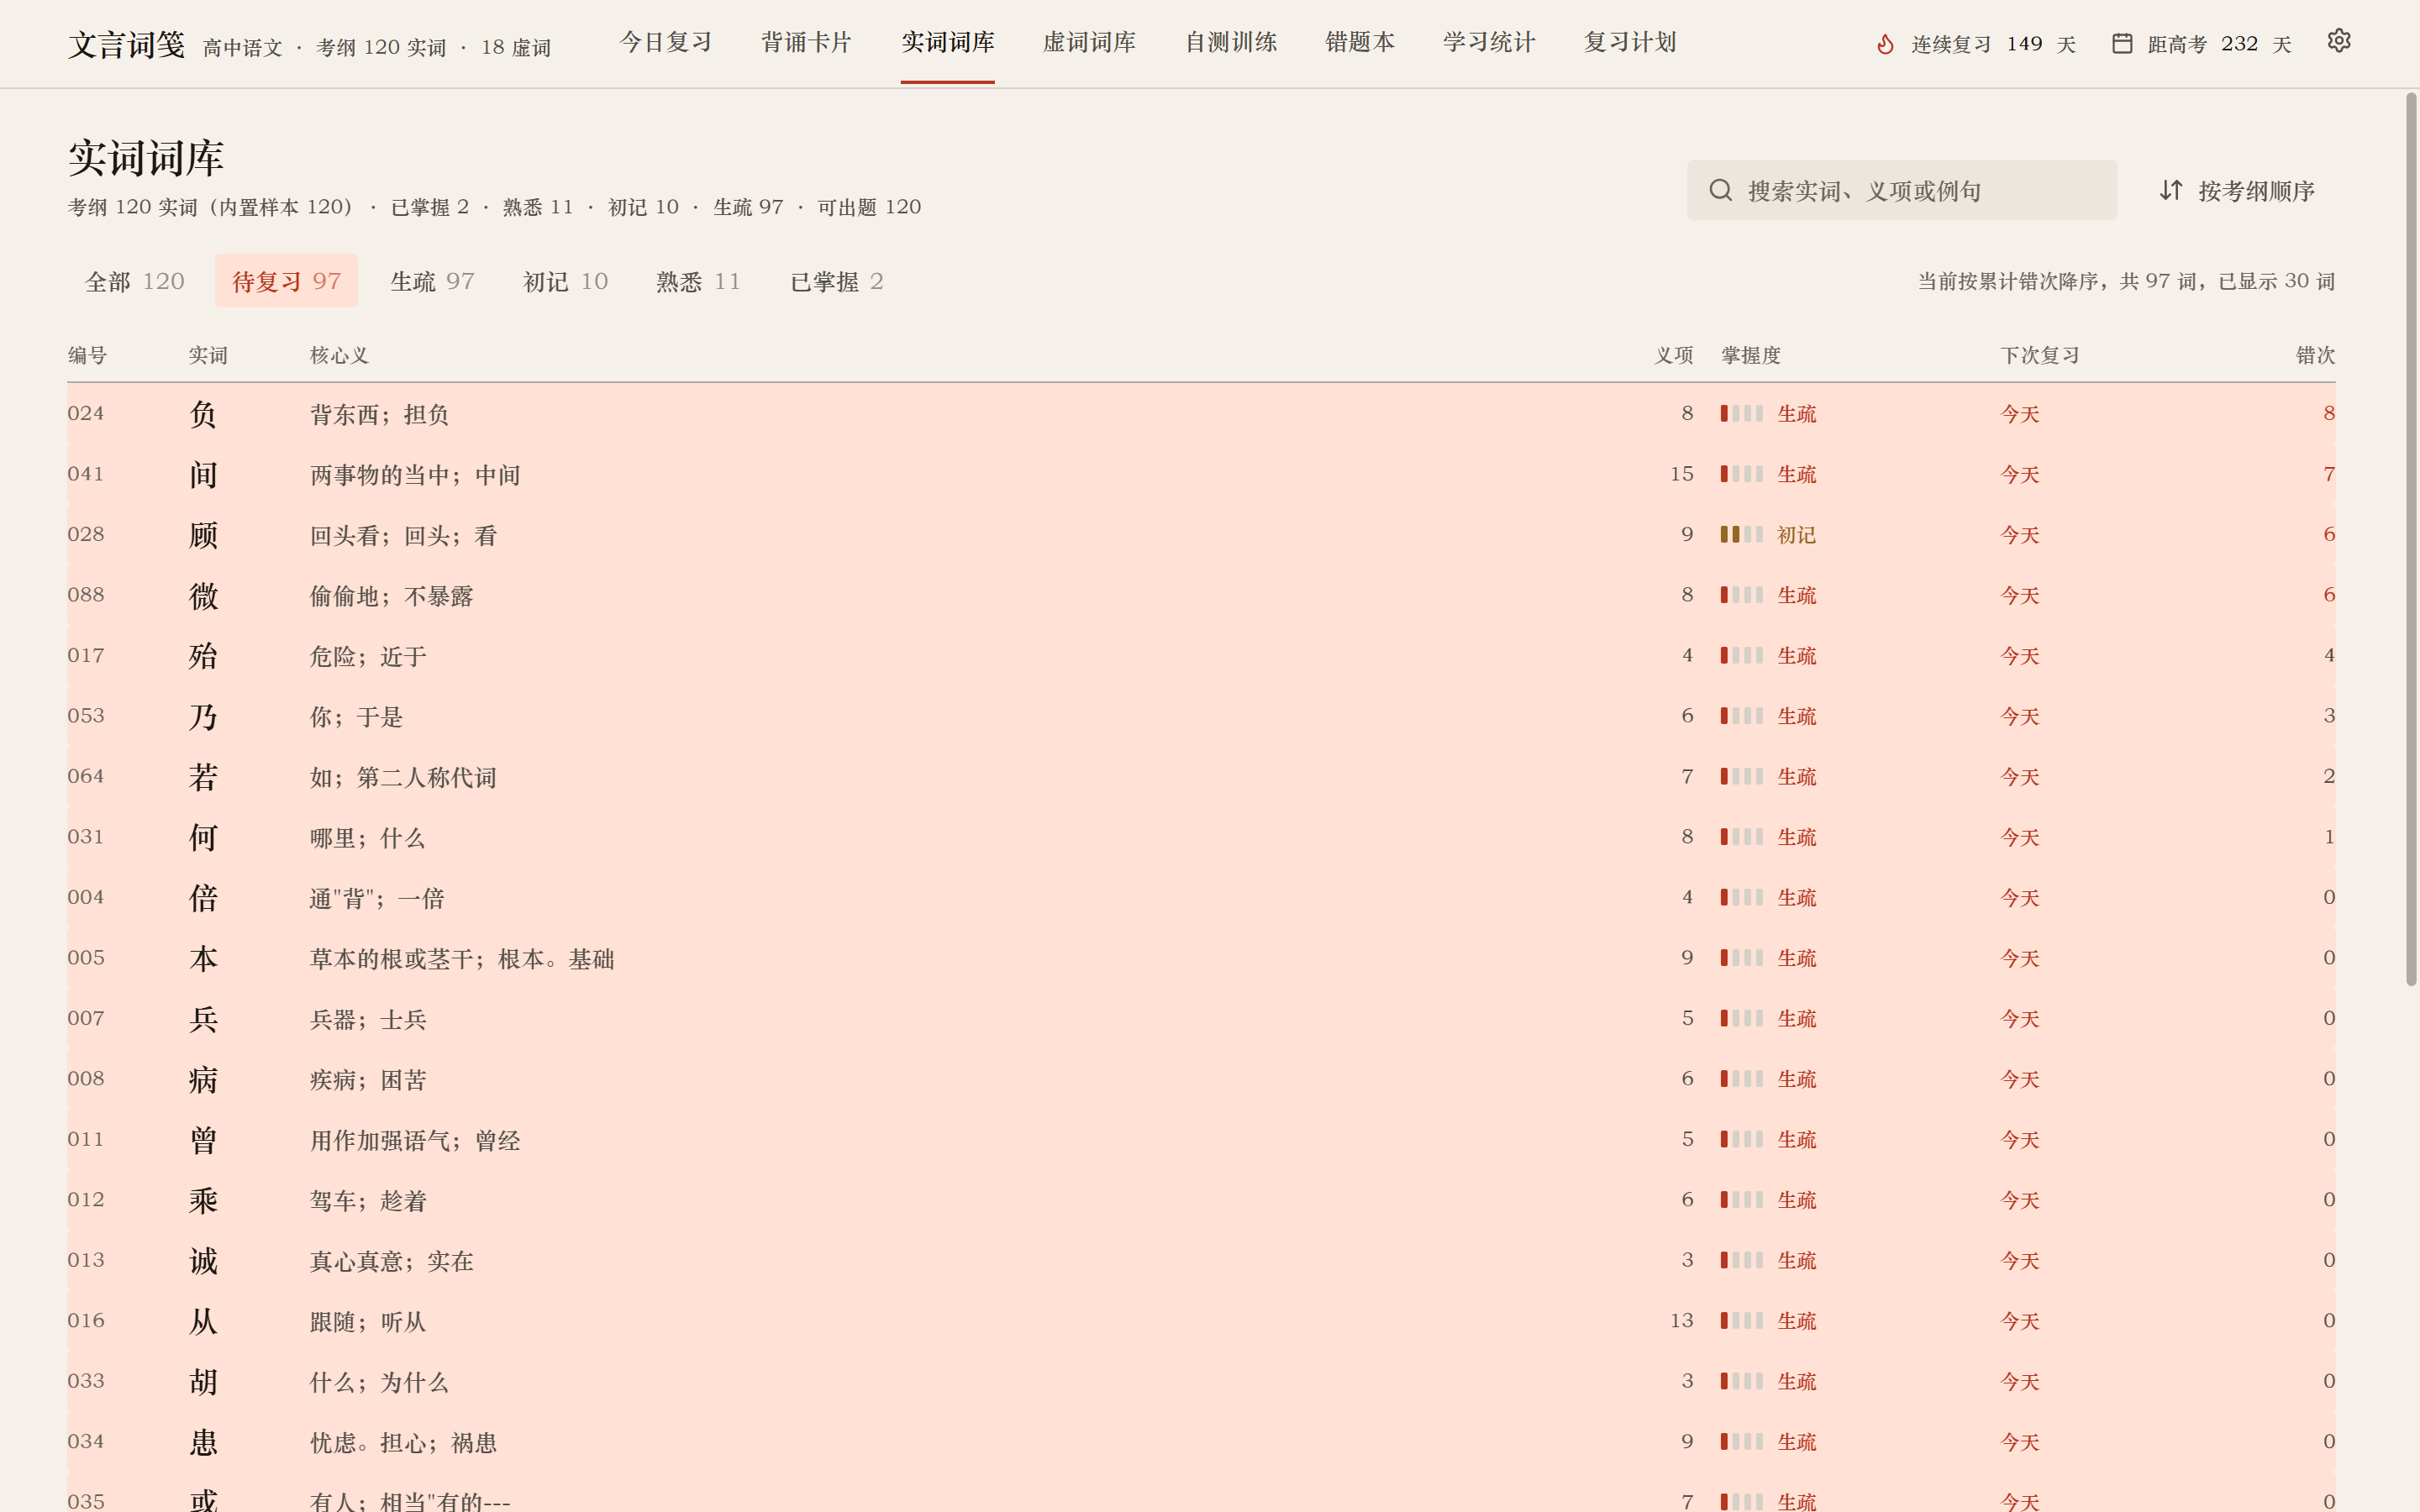Filter by 全部 120
Image resolution: width=2420 pixels, height=1512 pixels.
pos(135,281)
